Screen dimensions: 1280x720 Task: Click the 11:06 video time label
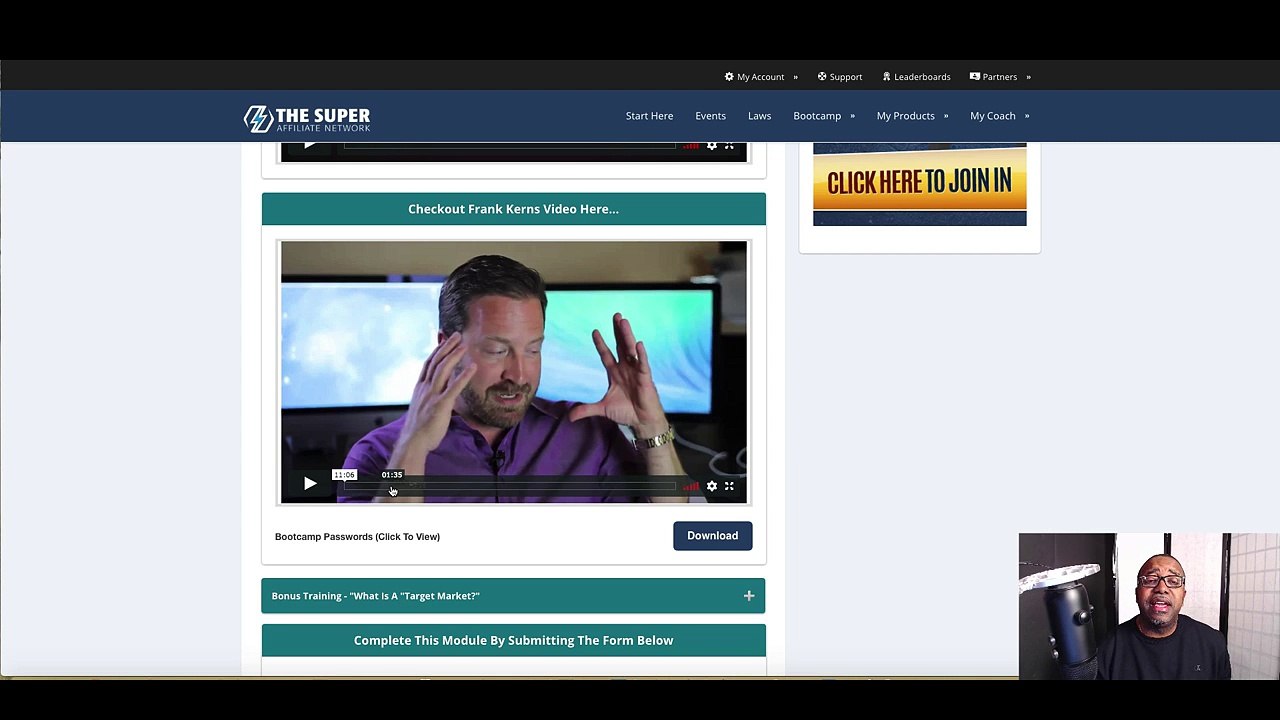click(344, 475)
